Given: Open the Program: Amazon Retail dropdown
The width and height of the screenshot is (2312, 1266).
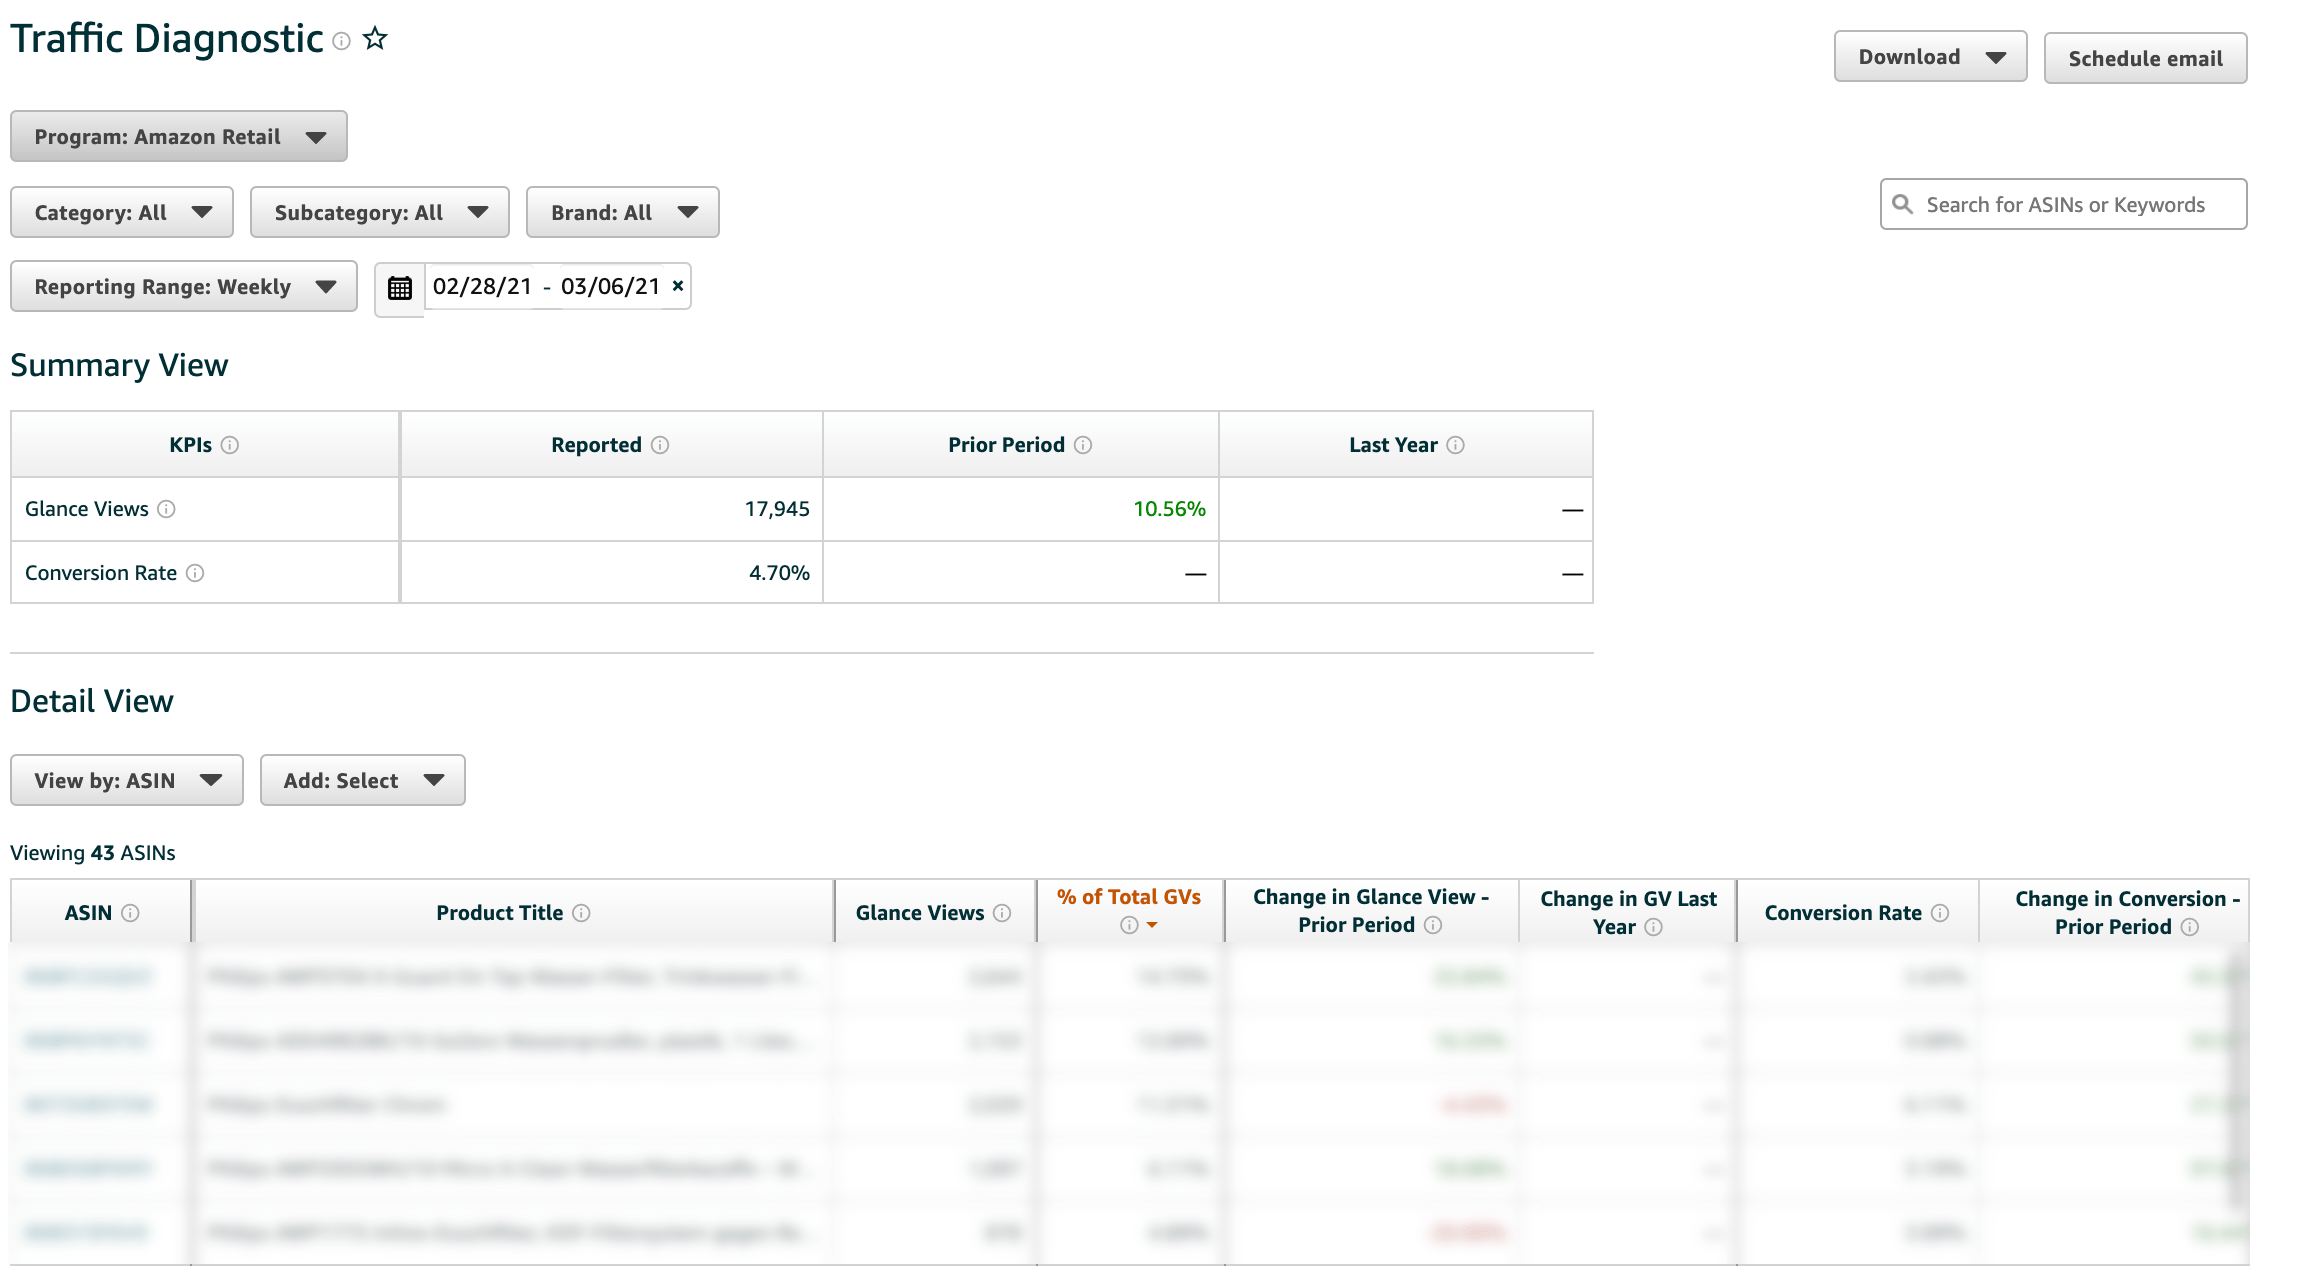Looking at the screenshot, I should [178, 136].
